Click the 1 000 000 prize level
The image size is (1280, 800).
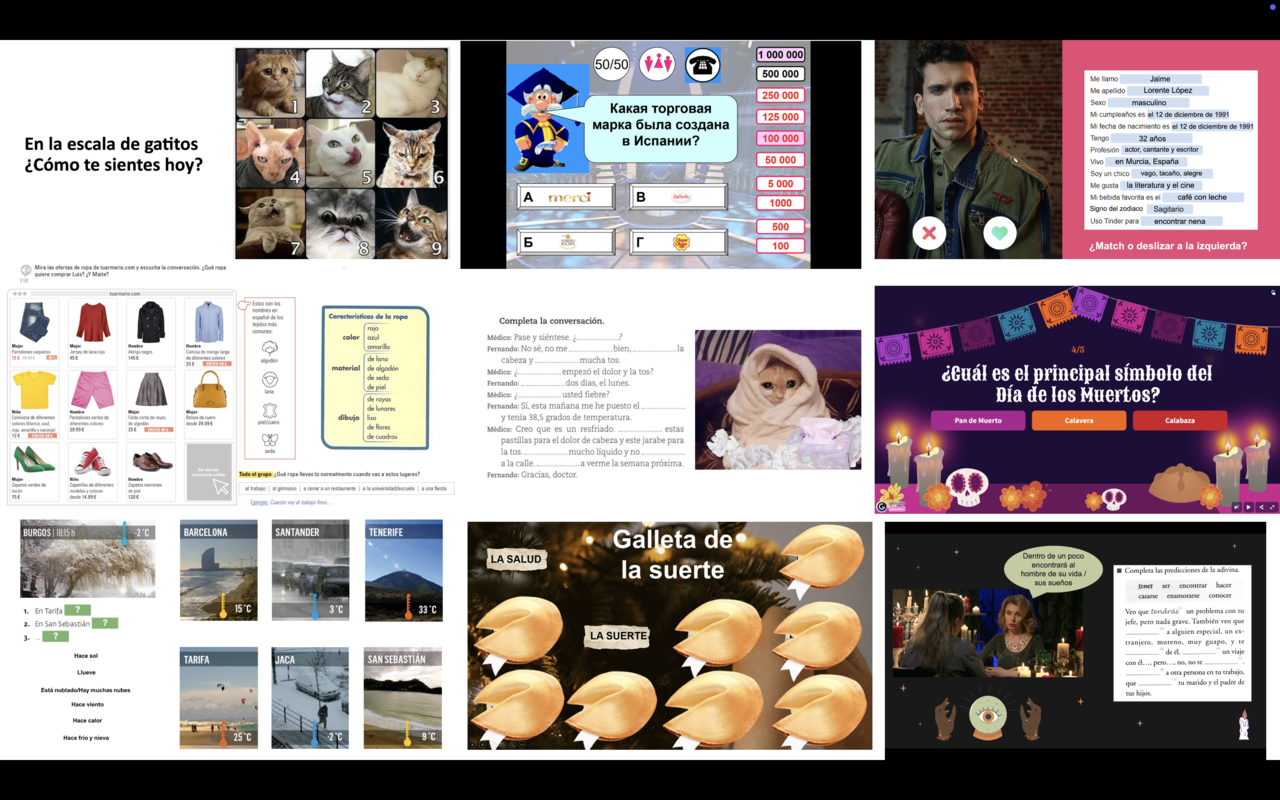click(780, 55)
